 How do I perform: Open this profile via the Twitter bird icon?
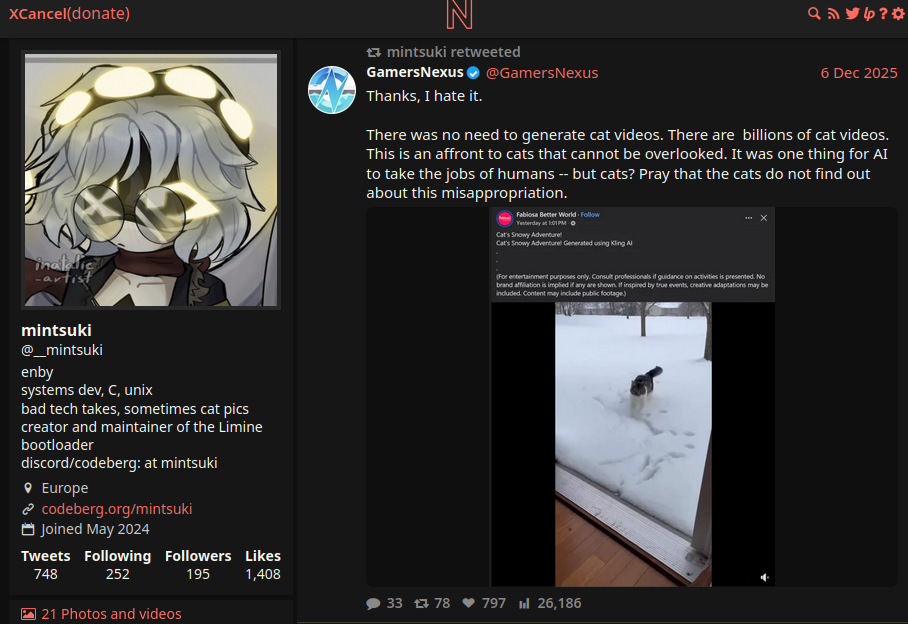852,13
